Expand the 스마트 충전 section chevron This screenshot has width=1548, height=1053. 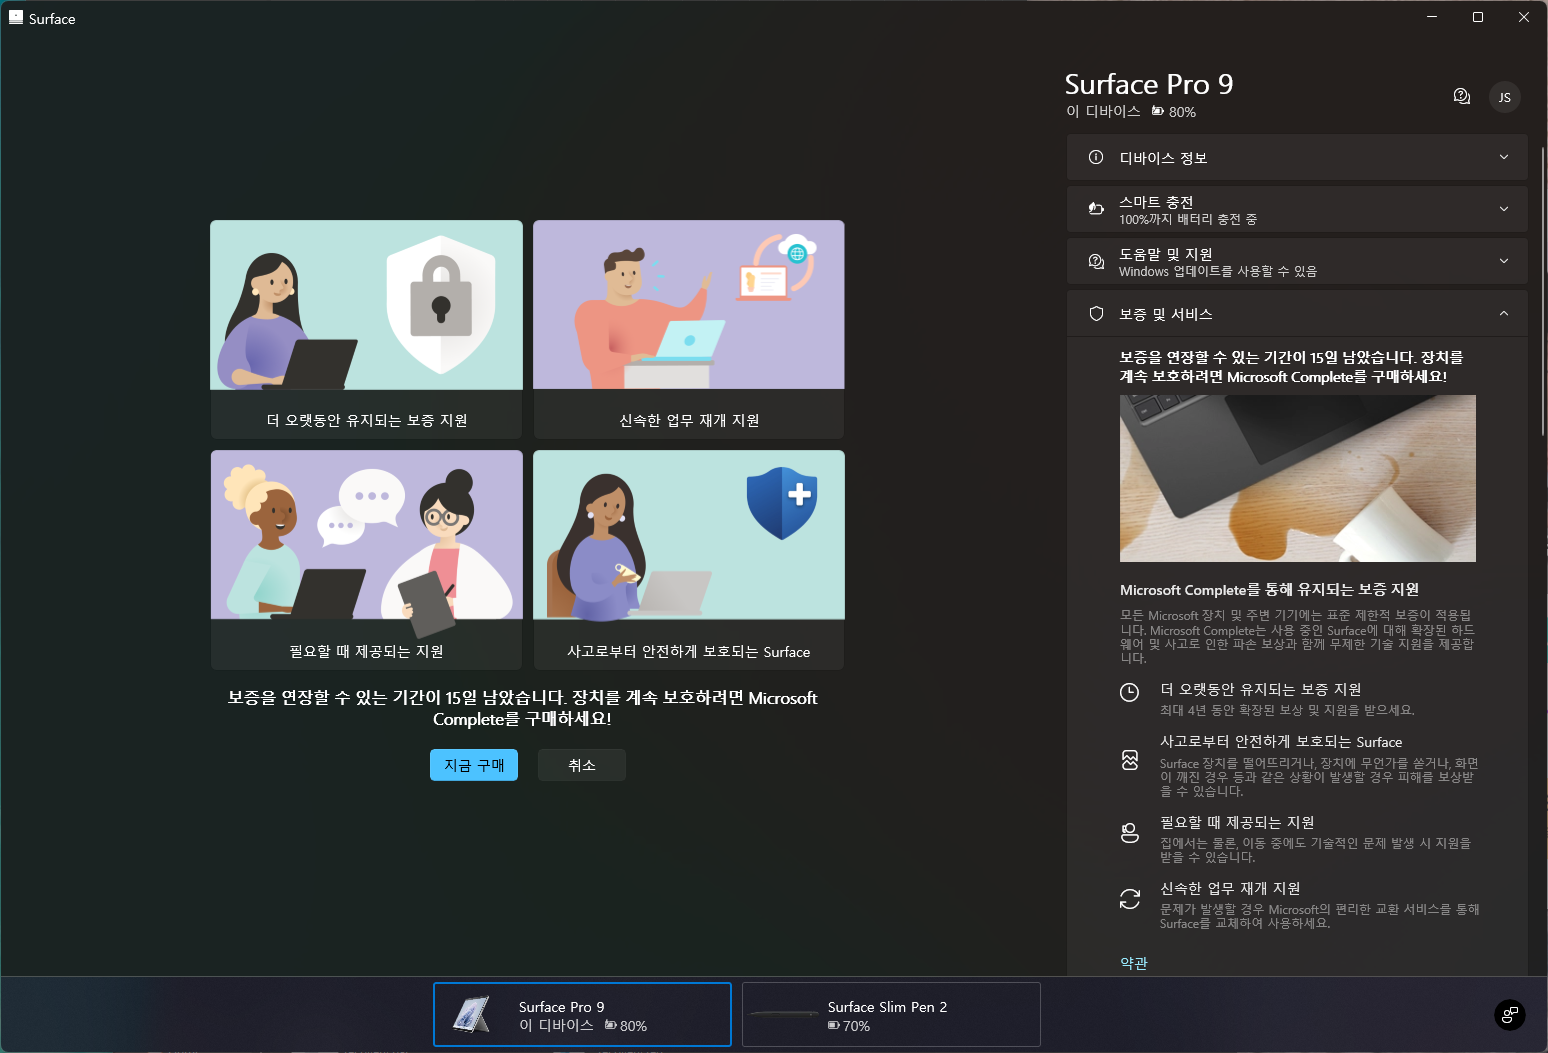(x=1503, y=209)
